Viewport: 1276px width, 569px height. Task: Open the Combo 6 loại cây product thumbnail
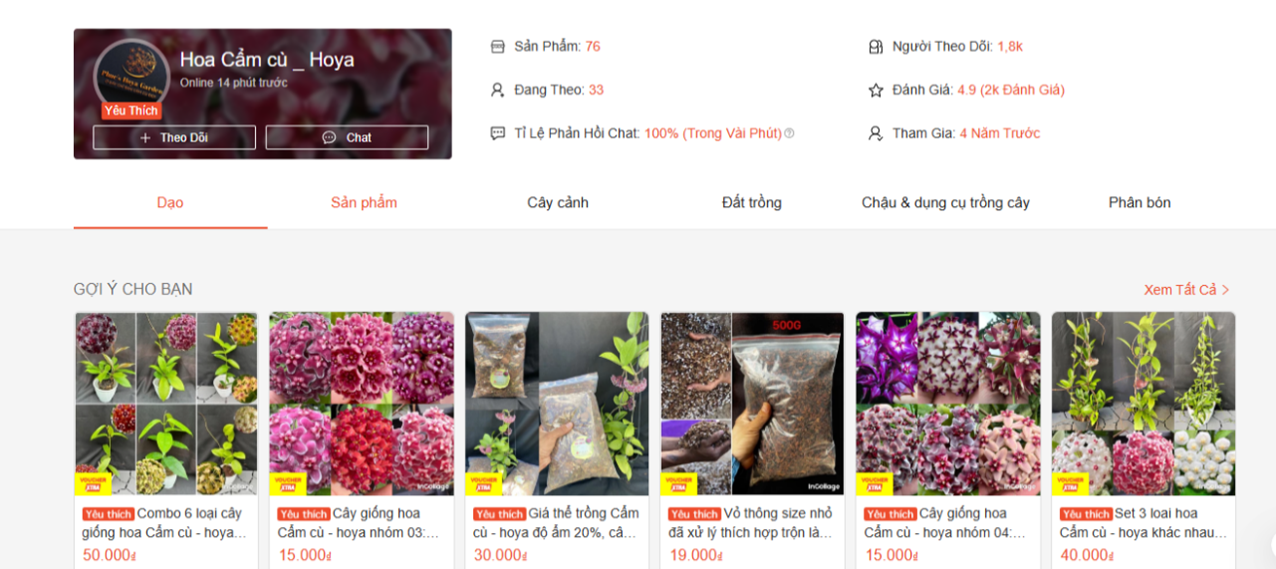166,404
